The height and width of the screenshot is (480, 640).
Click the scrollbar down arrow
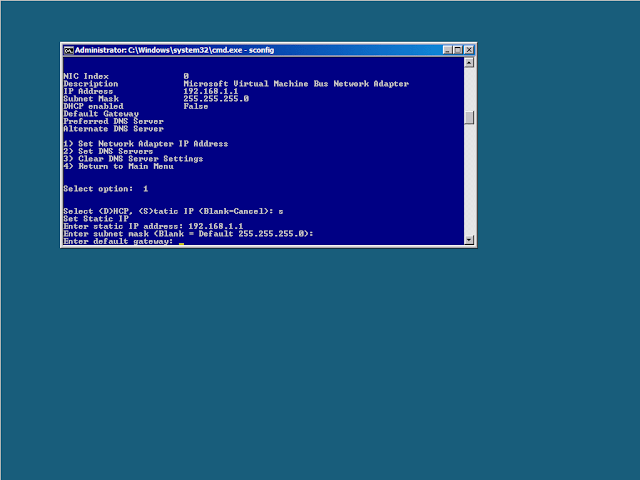(469, 239)
